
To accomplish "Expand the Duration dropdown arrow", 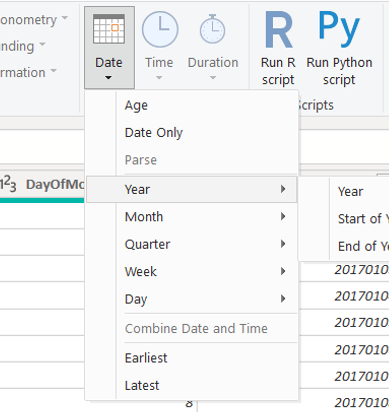I will point(213,78).
